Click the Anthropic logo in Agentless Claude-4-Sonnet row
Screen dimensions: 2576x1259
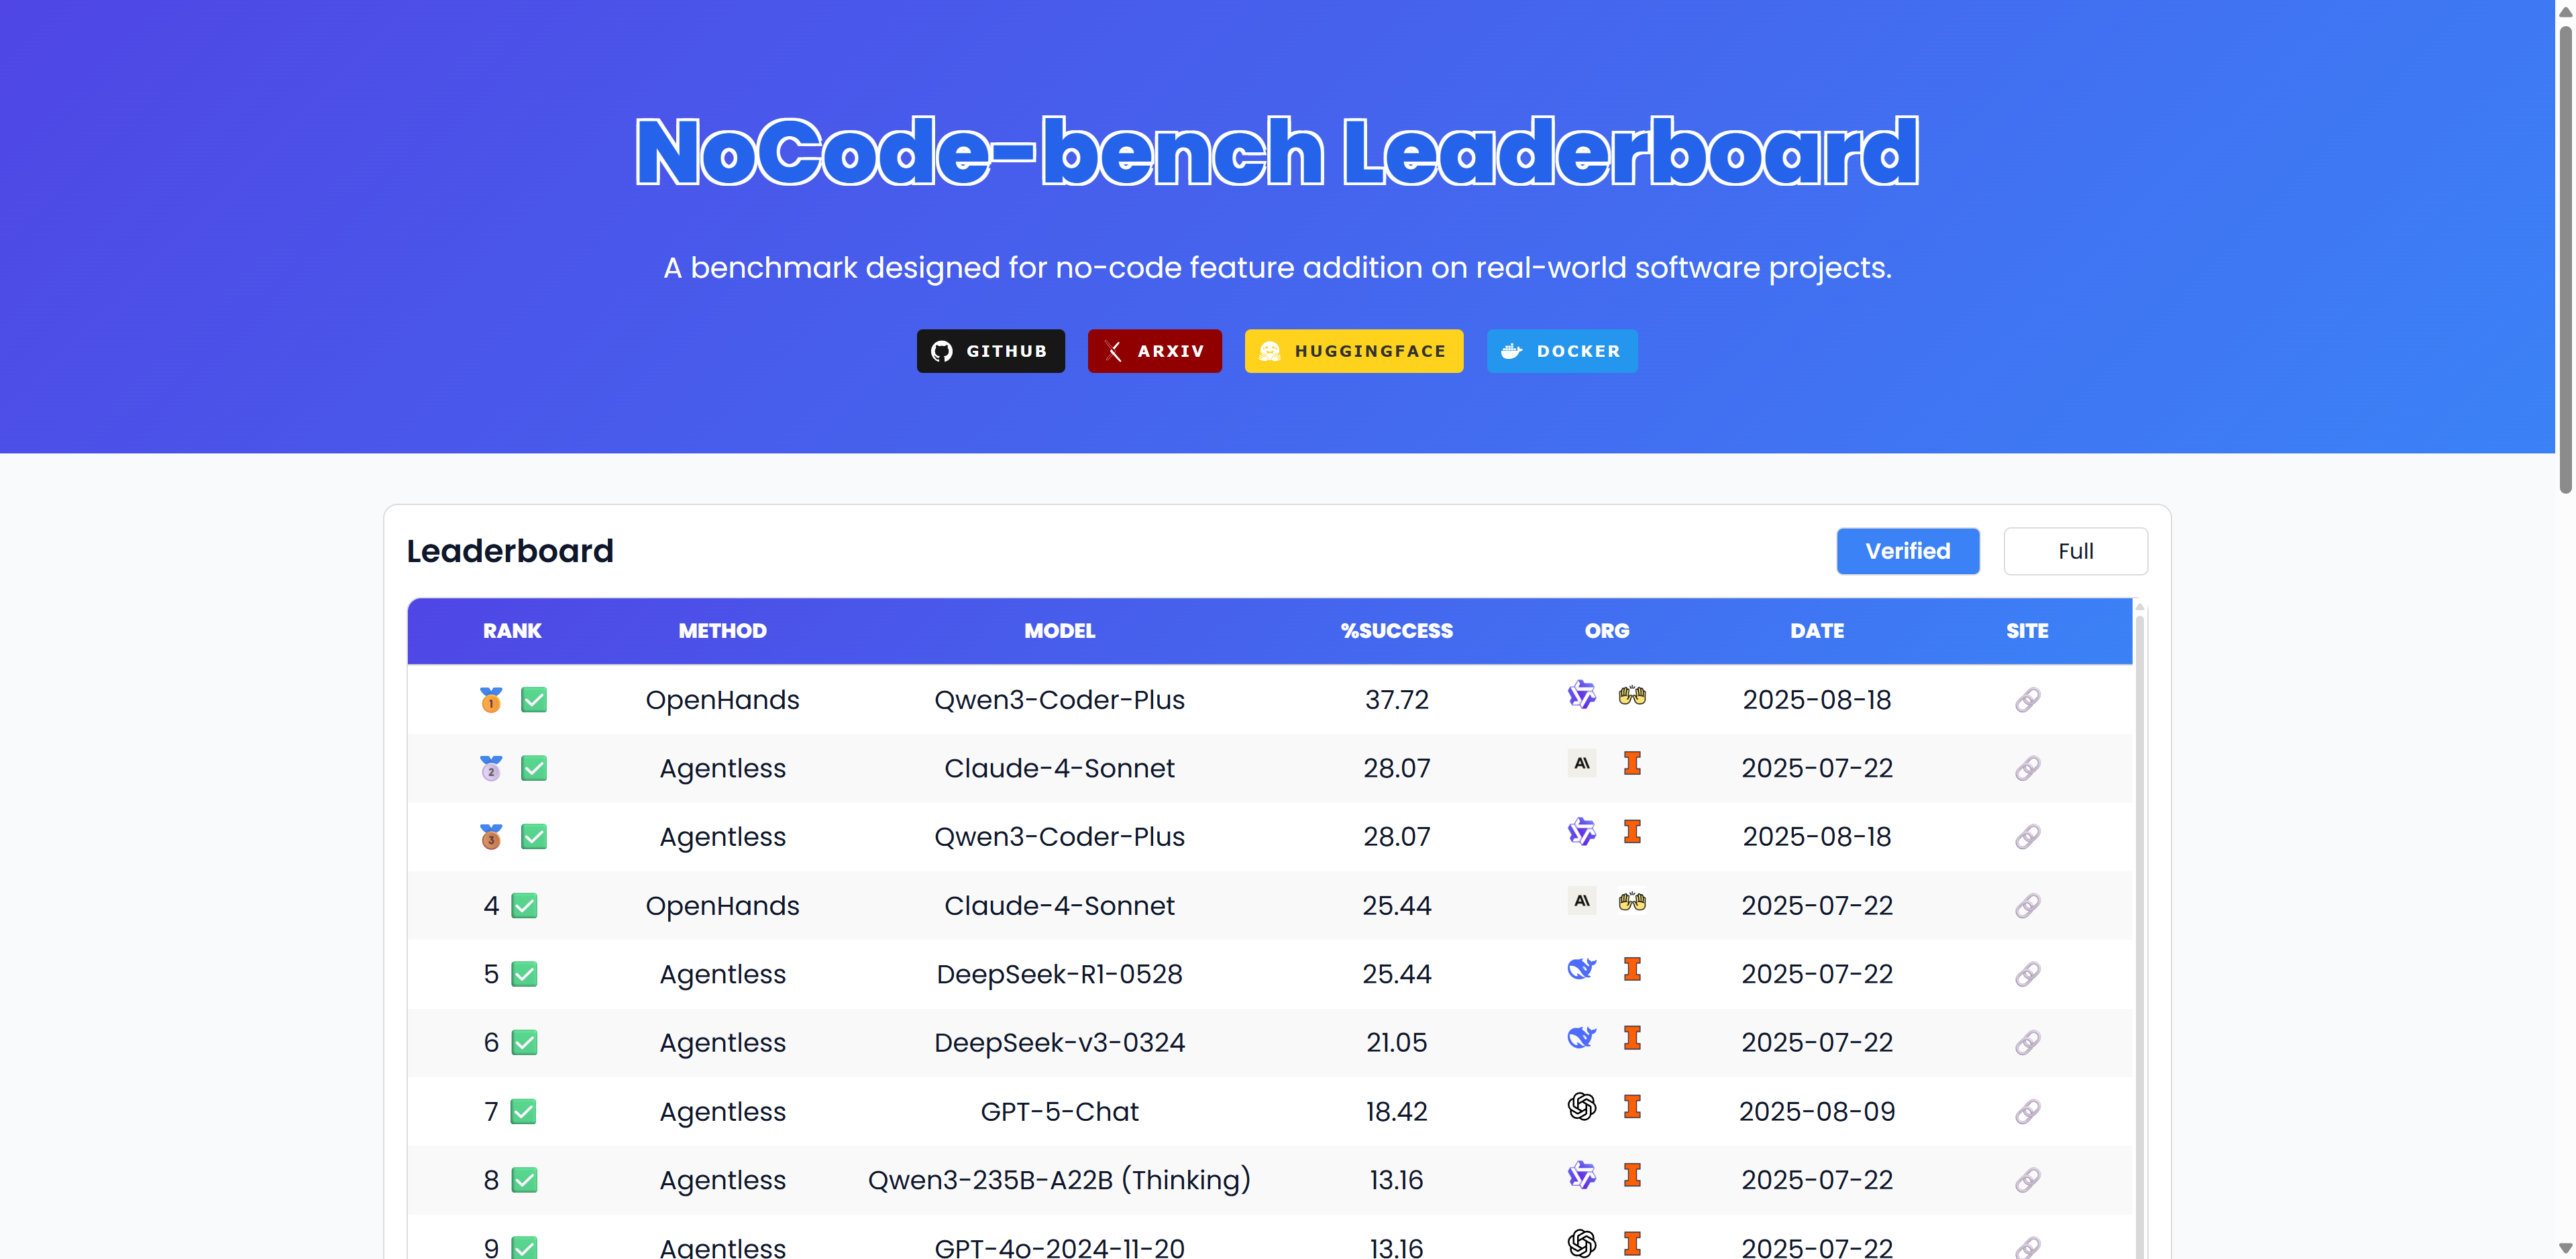[x=1581, y=764]
